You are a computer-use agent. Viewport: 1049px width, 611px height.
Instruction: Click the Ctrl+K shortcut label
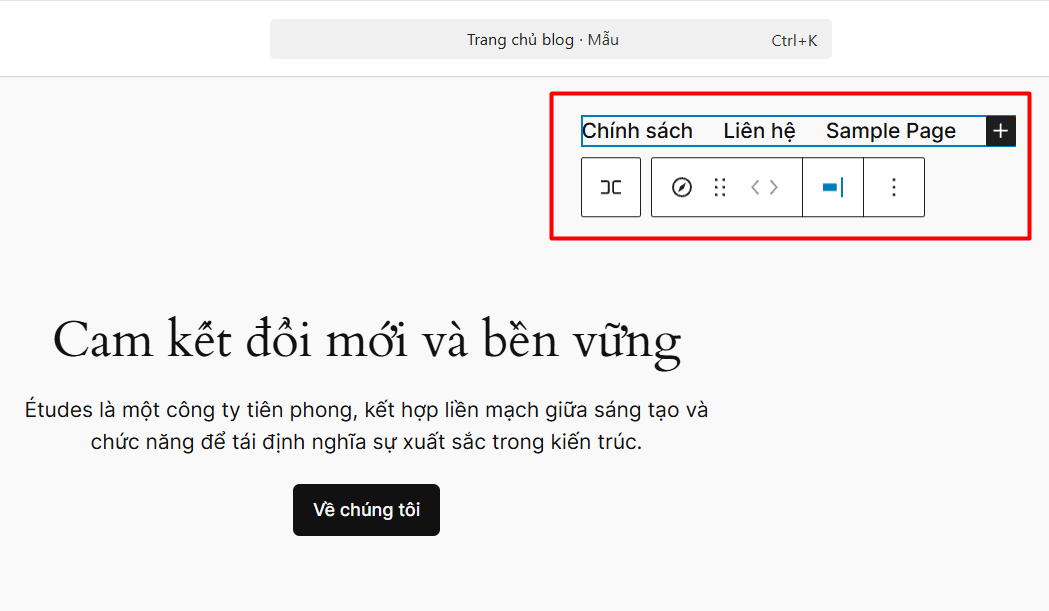pos(793,39)
